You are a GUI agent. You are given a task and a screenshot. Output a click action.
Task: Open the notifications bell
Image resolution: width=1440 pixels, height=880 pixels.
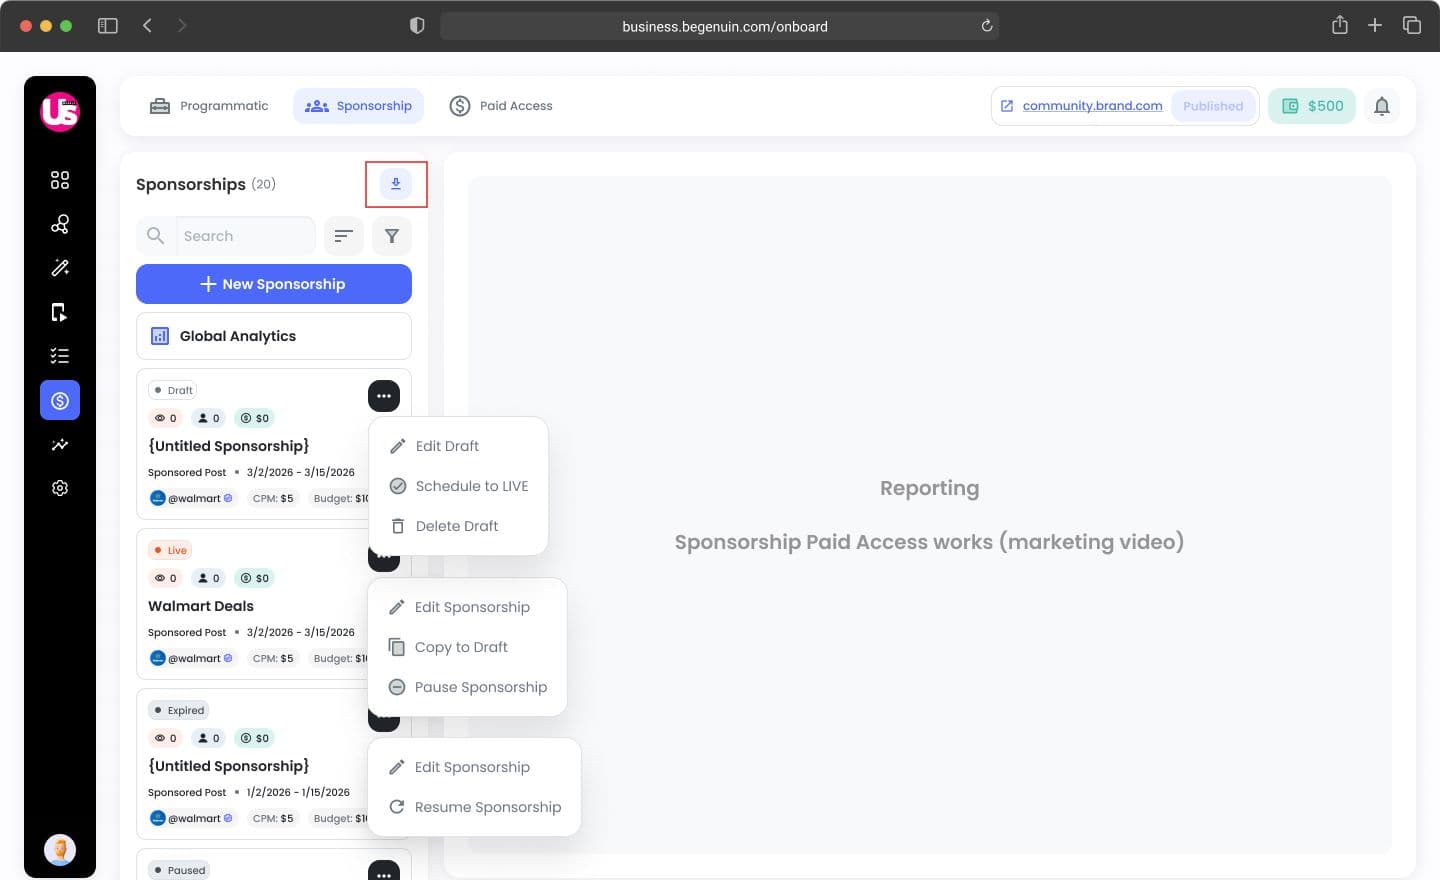coord(1382,106)
